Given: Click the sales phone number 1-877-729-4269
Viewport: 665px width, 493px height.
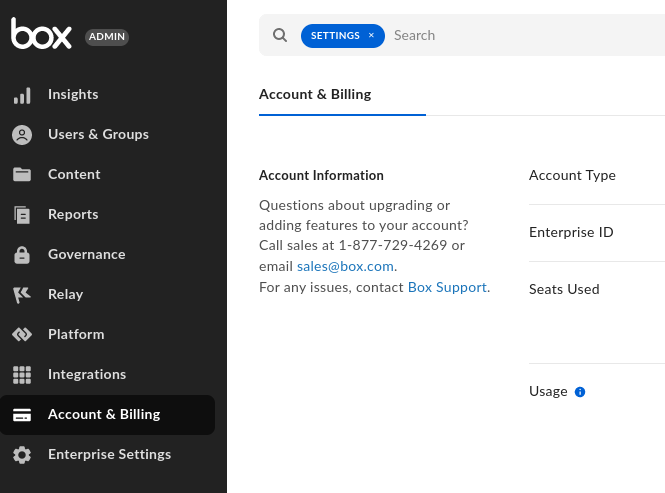Looking at the screenshot, I should (x=393, y=245).
